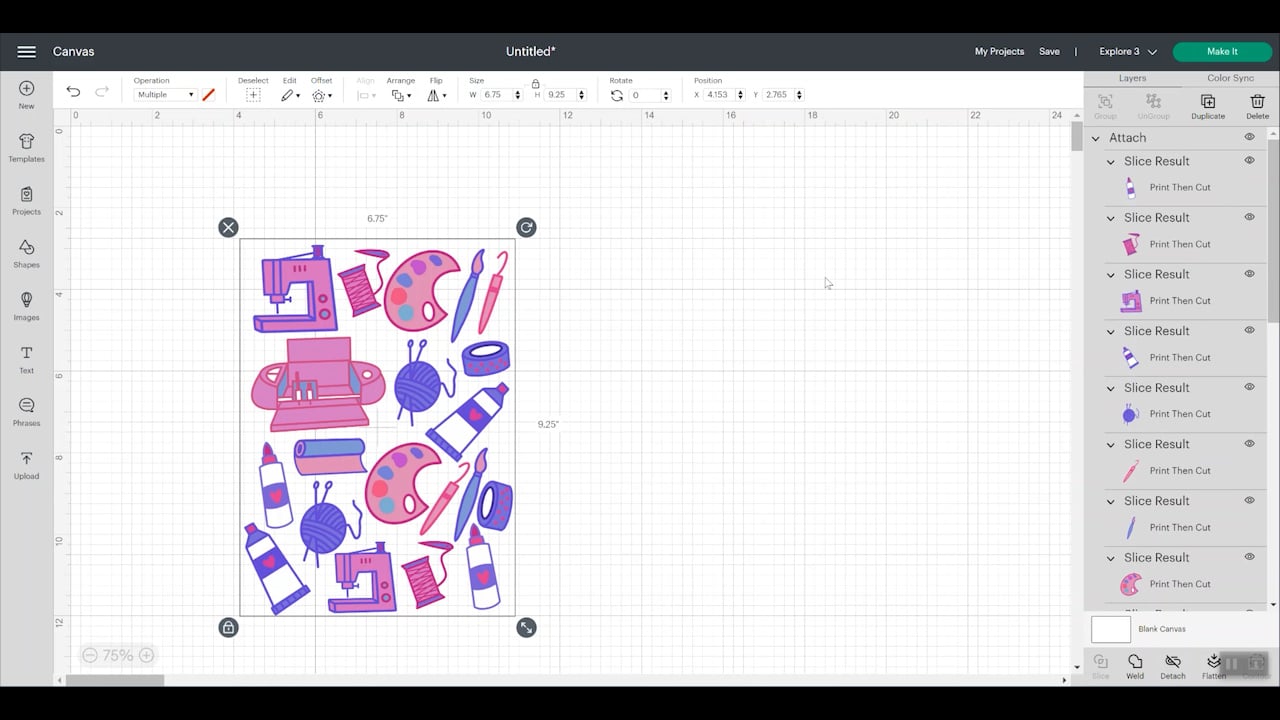Click the red slash operation color swatch

tap(208, 95)
